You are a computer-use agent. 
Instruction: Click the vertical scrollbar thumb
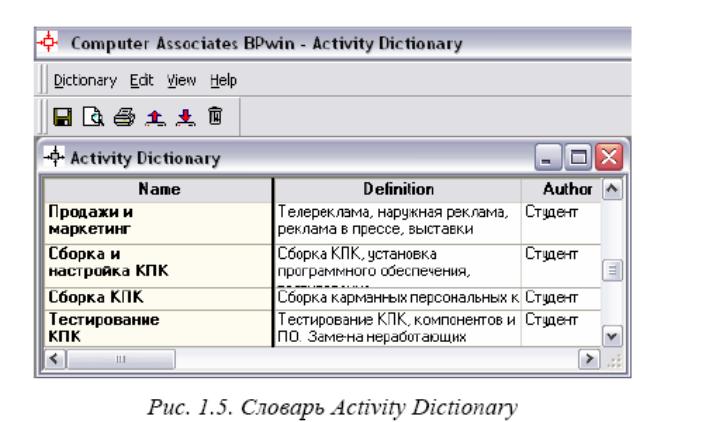pyautogui.click(x=612, y=270)
